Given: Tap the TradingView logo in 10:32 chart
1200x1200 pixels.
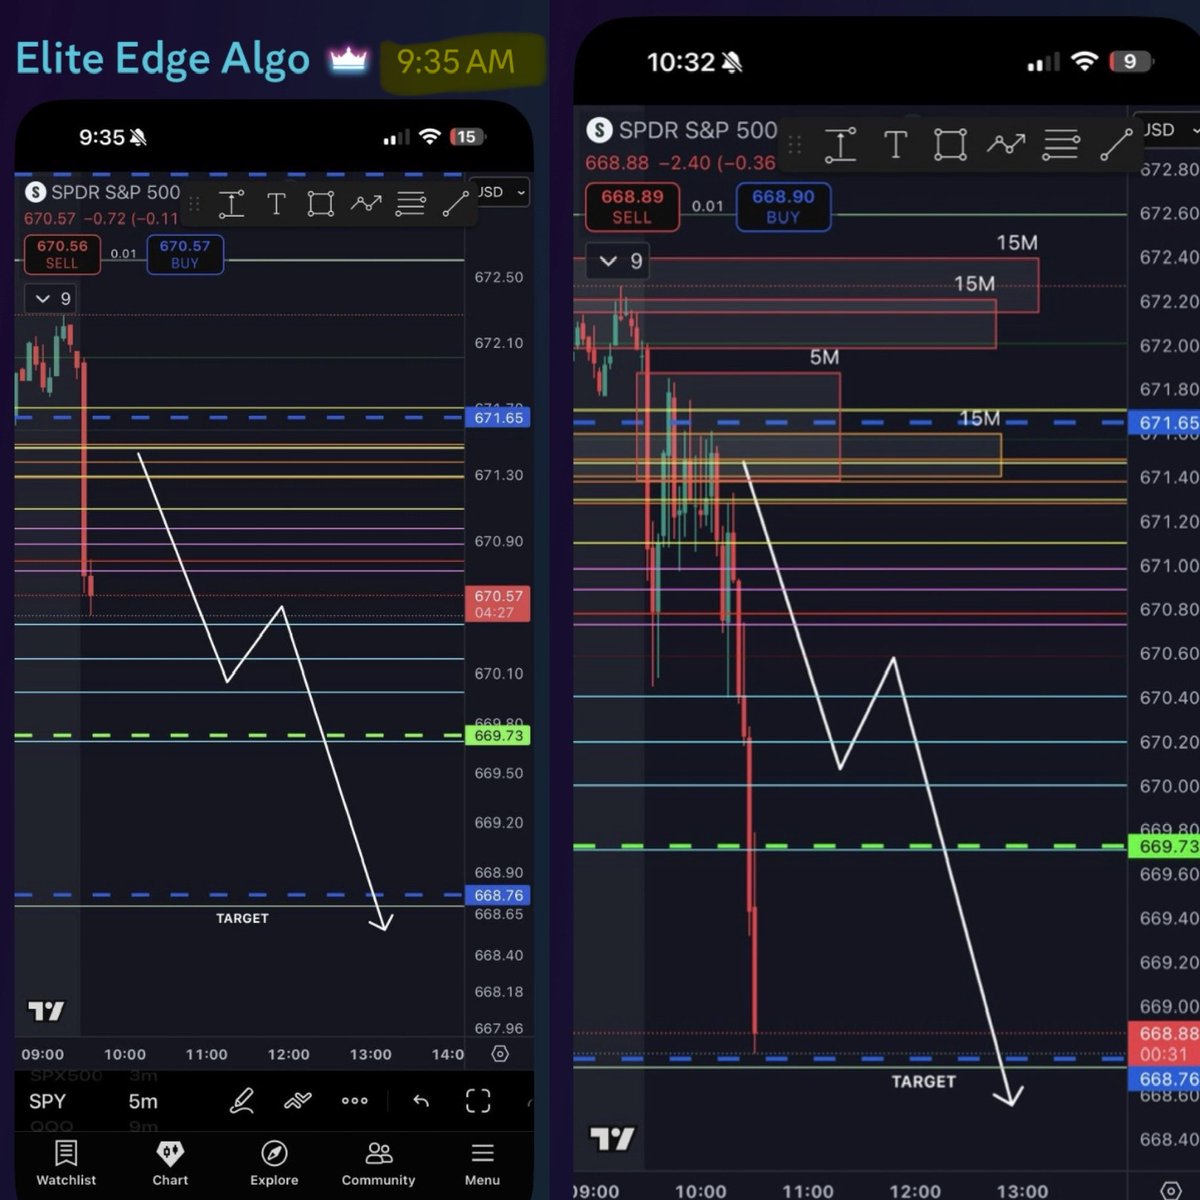Looking at the screenshot, I should [x=612, y=1139].
